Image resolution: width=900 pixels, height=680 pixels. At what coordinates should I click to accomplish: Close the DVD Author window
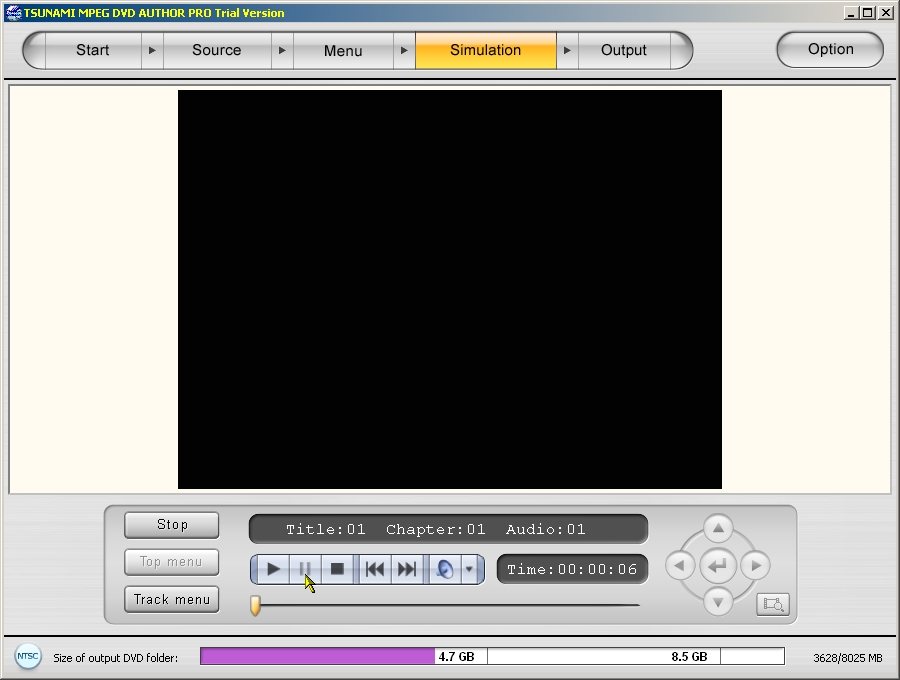(885, 13)
